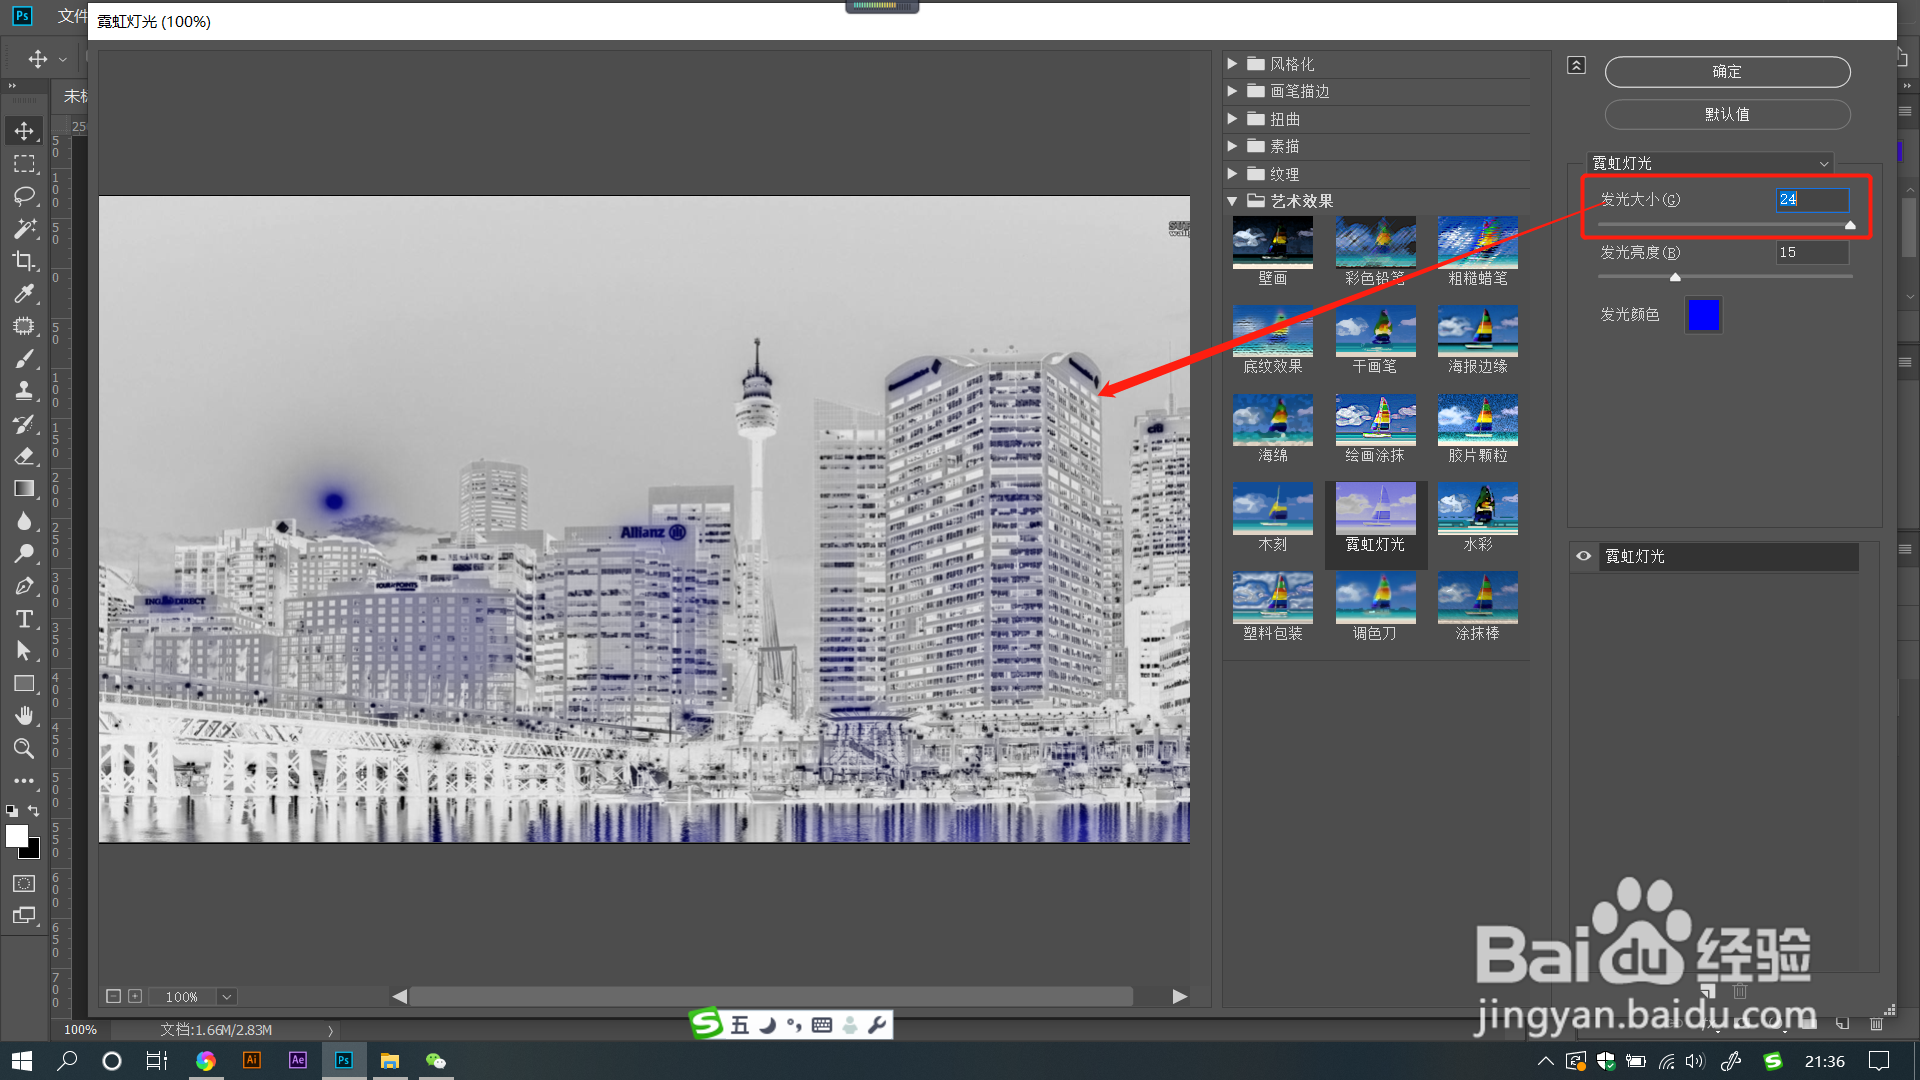Hide the 霓虹灯光 effect layer eye
This screenshot has width=1920, height=1080.
(1584, 556)
